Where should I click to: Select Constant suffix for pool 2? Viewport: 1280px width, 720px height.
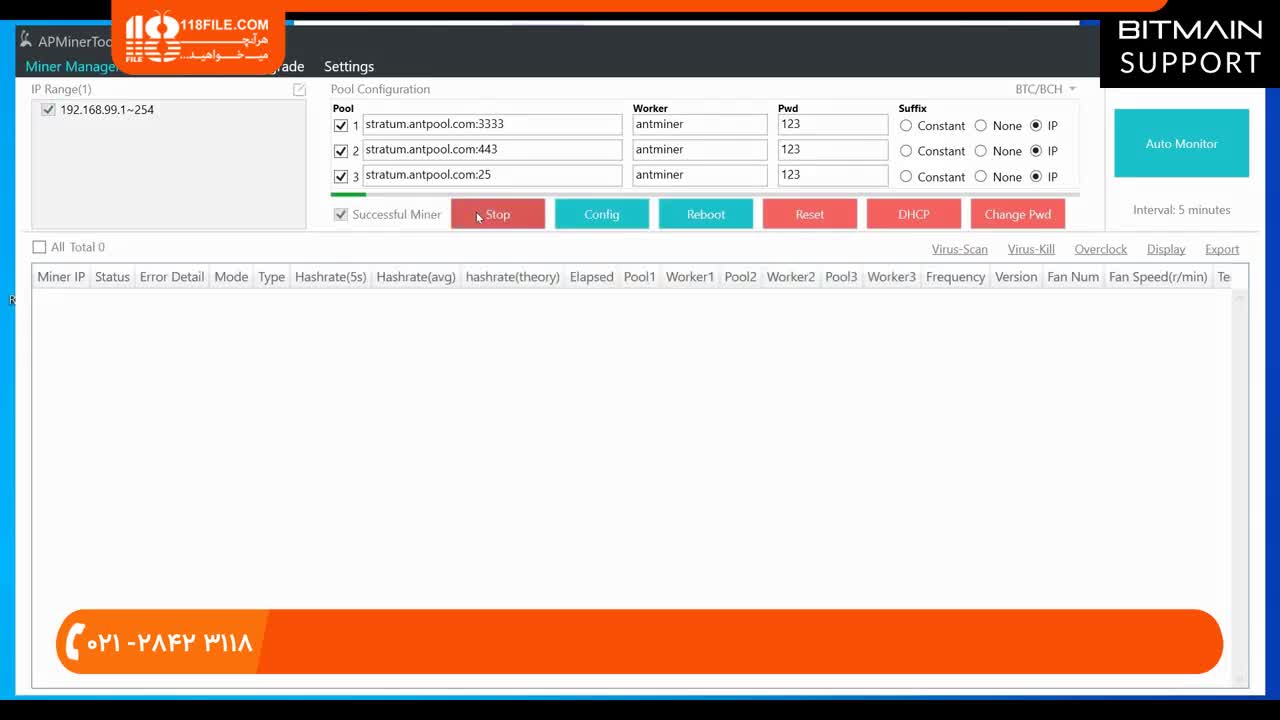coord(906,151)
